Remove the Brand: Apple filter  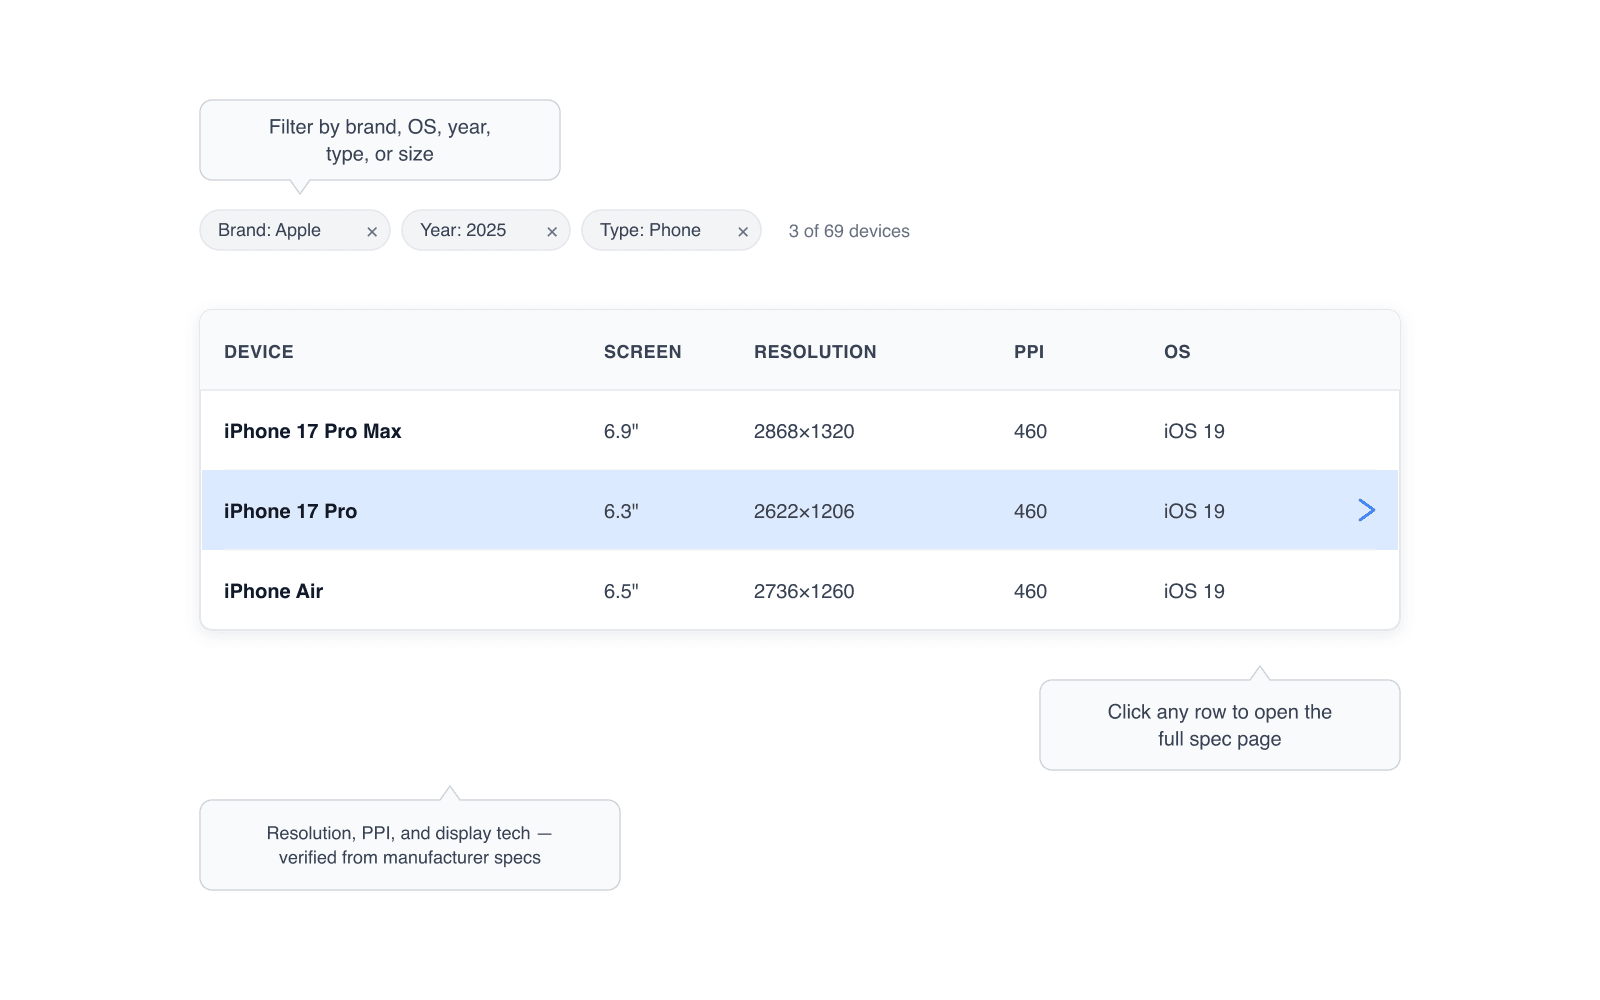click(372, 231)
